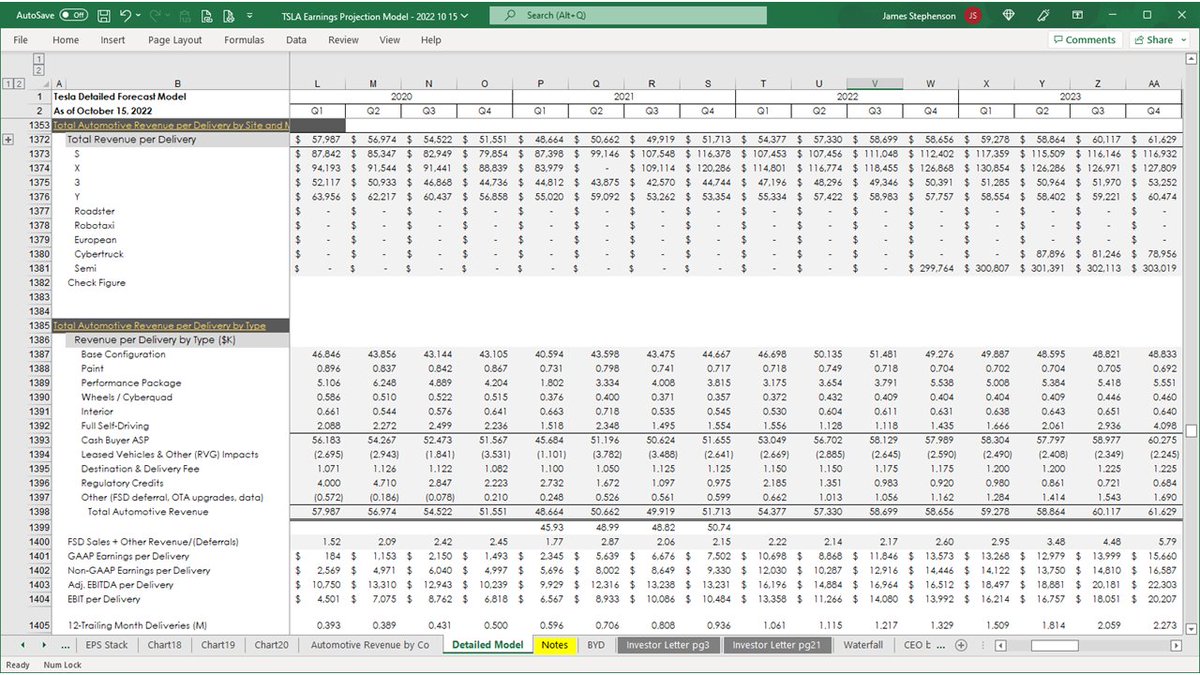Click column outline level 1 button
The width and height of the screenshot is (1200, 675).
click(x=38, y=59)
